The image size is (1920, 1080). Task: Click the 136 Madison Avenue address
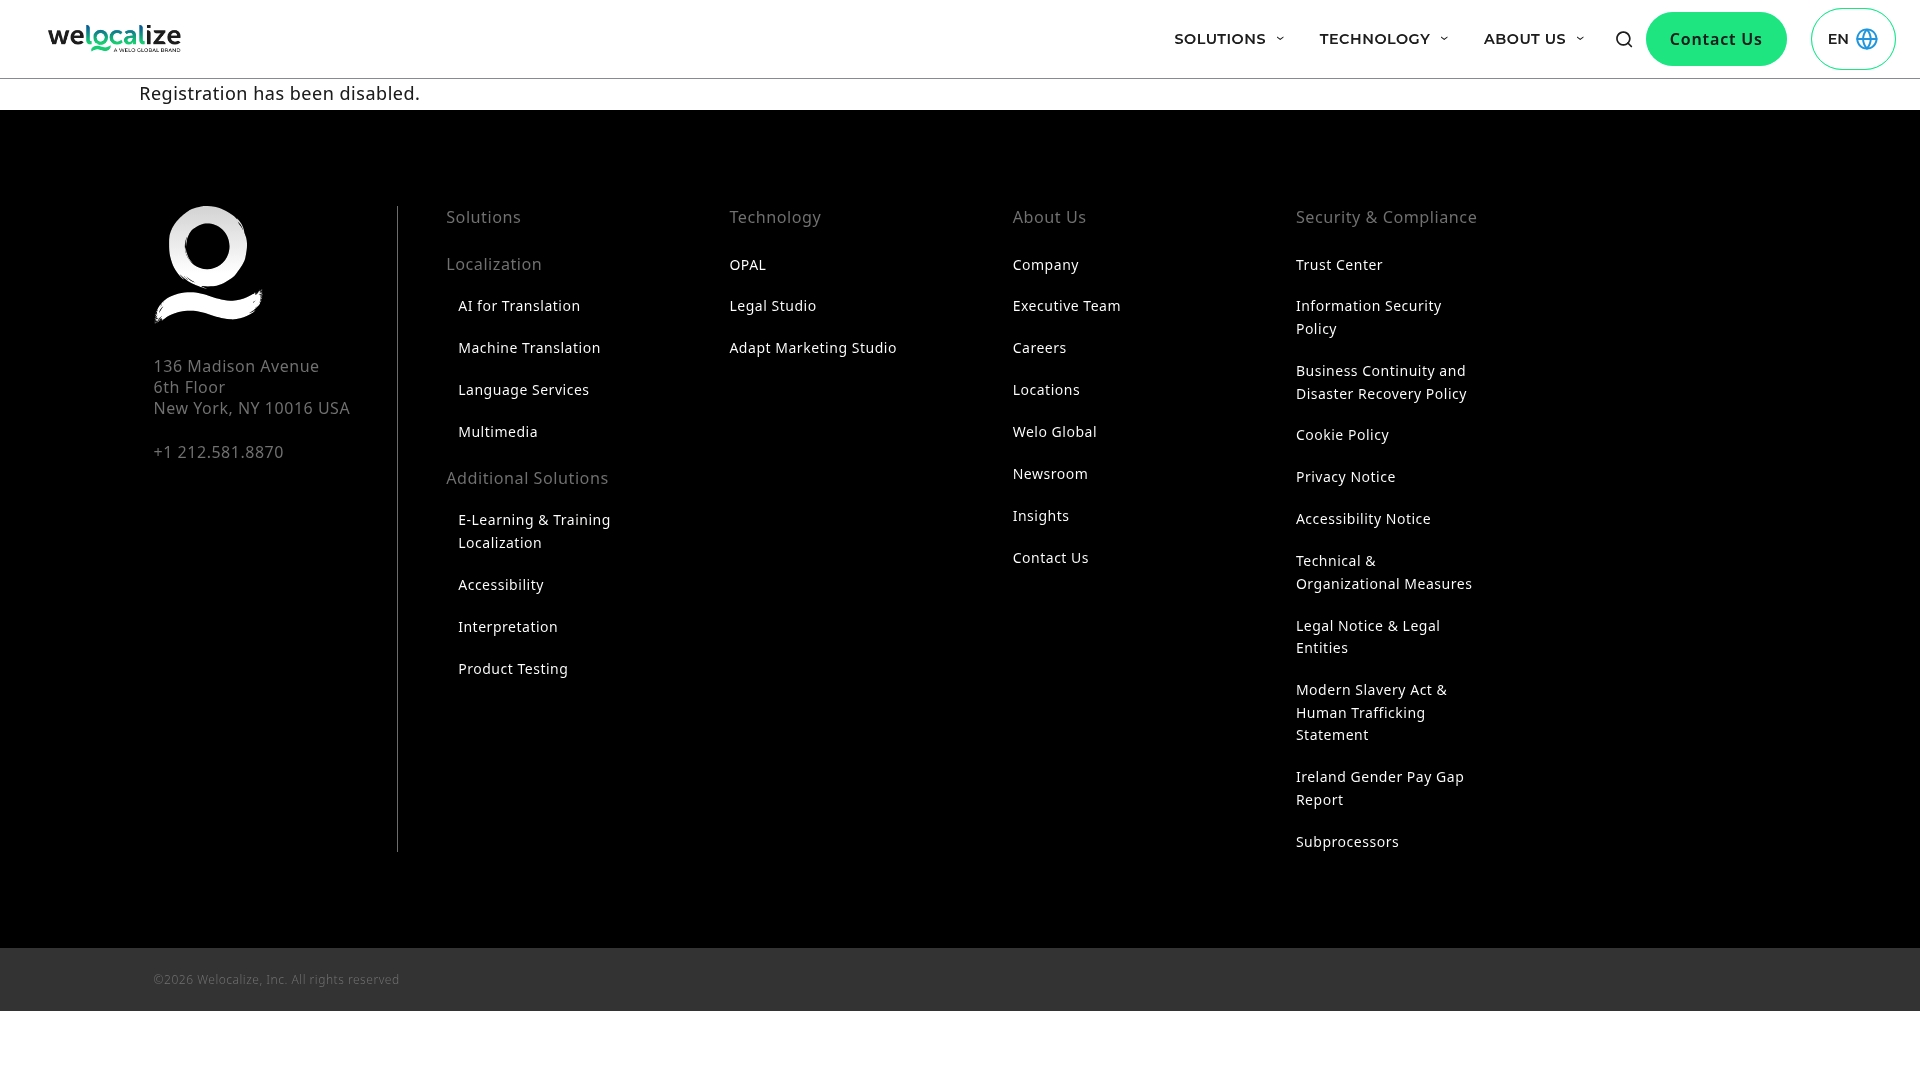(251, 387)
